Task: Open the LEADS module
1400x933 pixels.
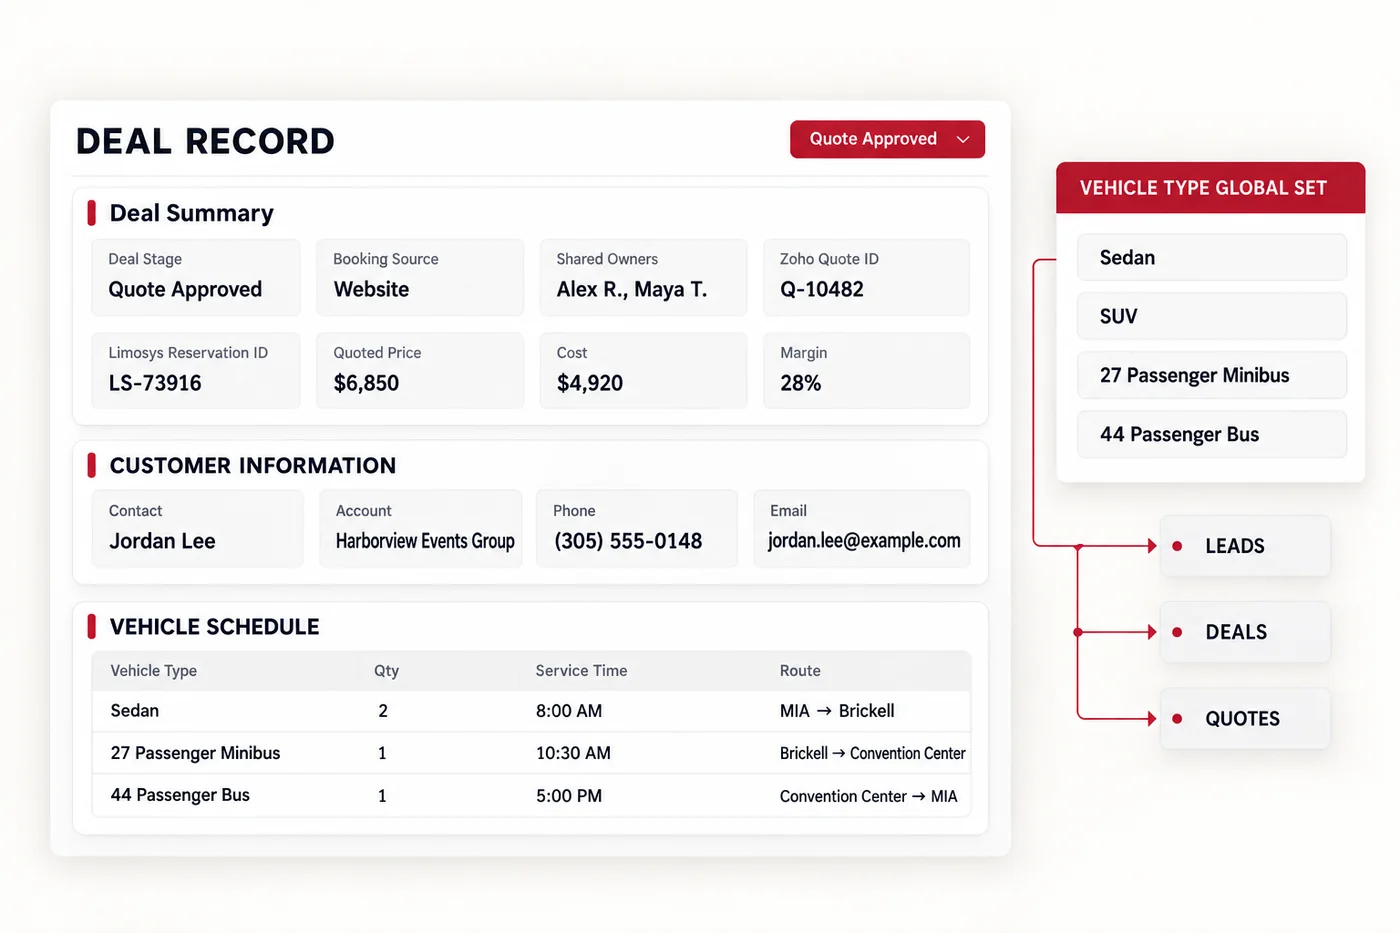Action: [x=1245, y=546]
